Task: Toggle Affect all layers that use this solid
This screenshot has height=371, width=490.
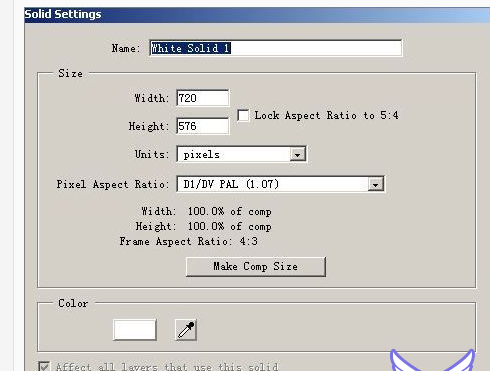Action: 44,366
